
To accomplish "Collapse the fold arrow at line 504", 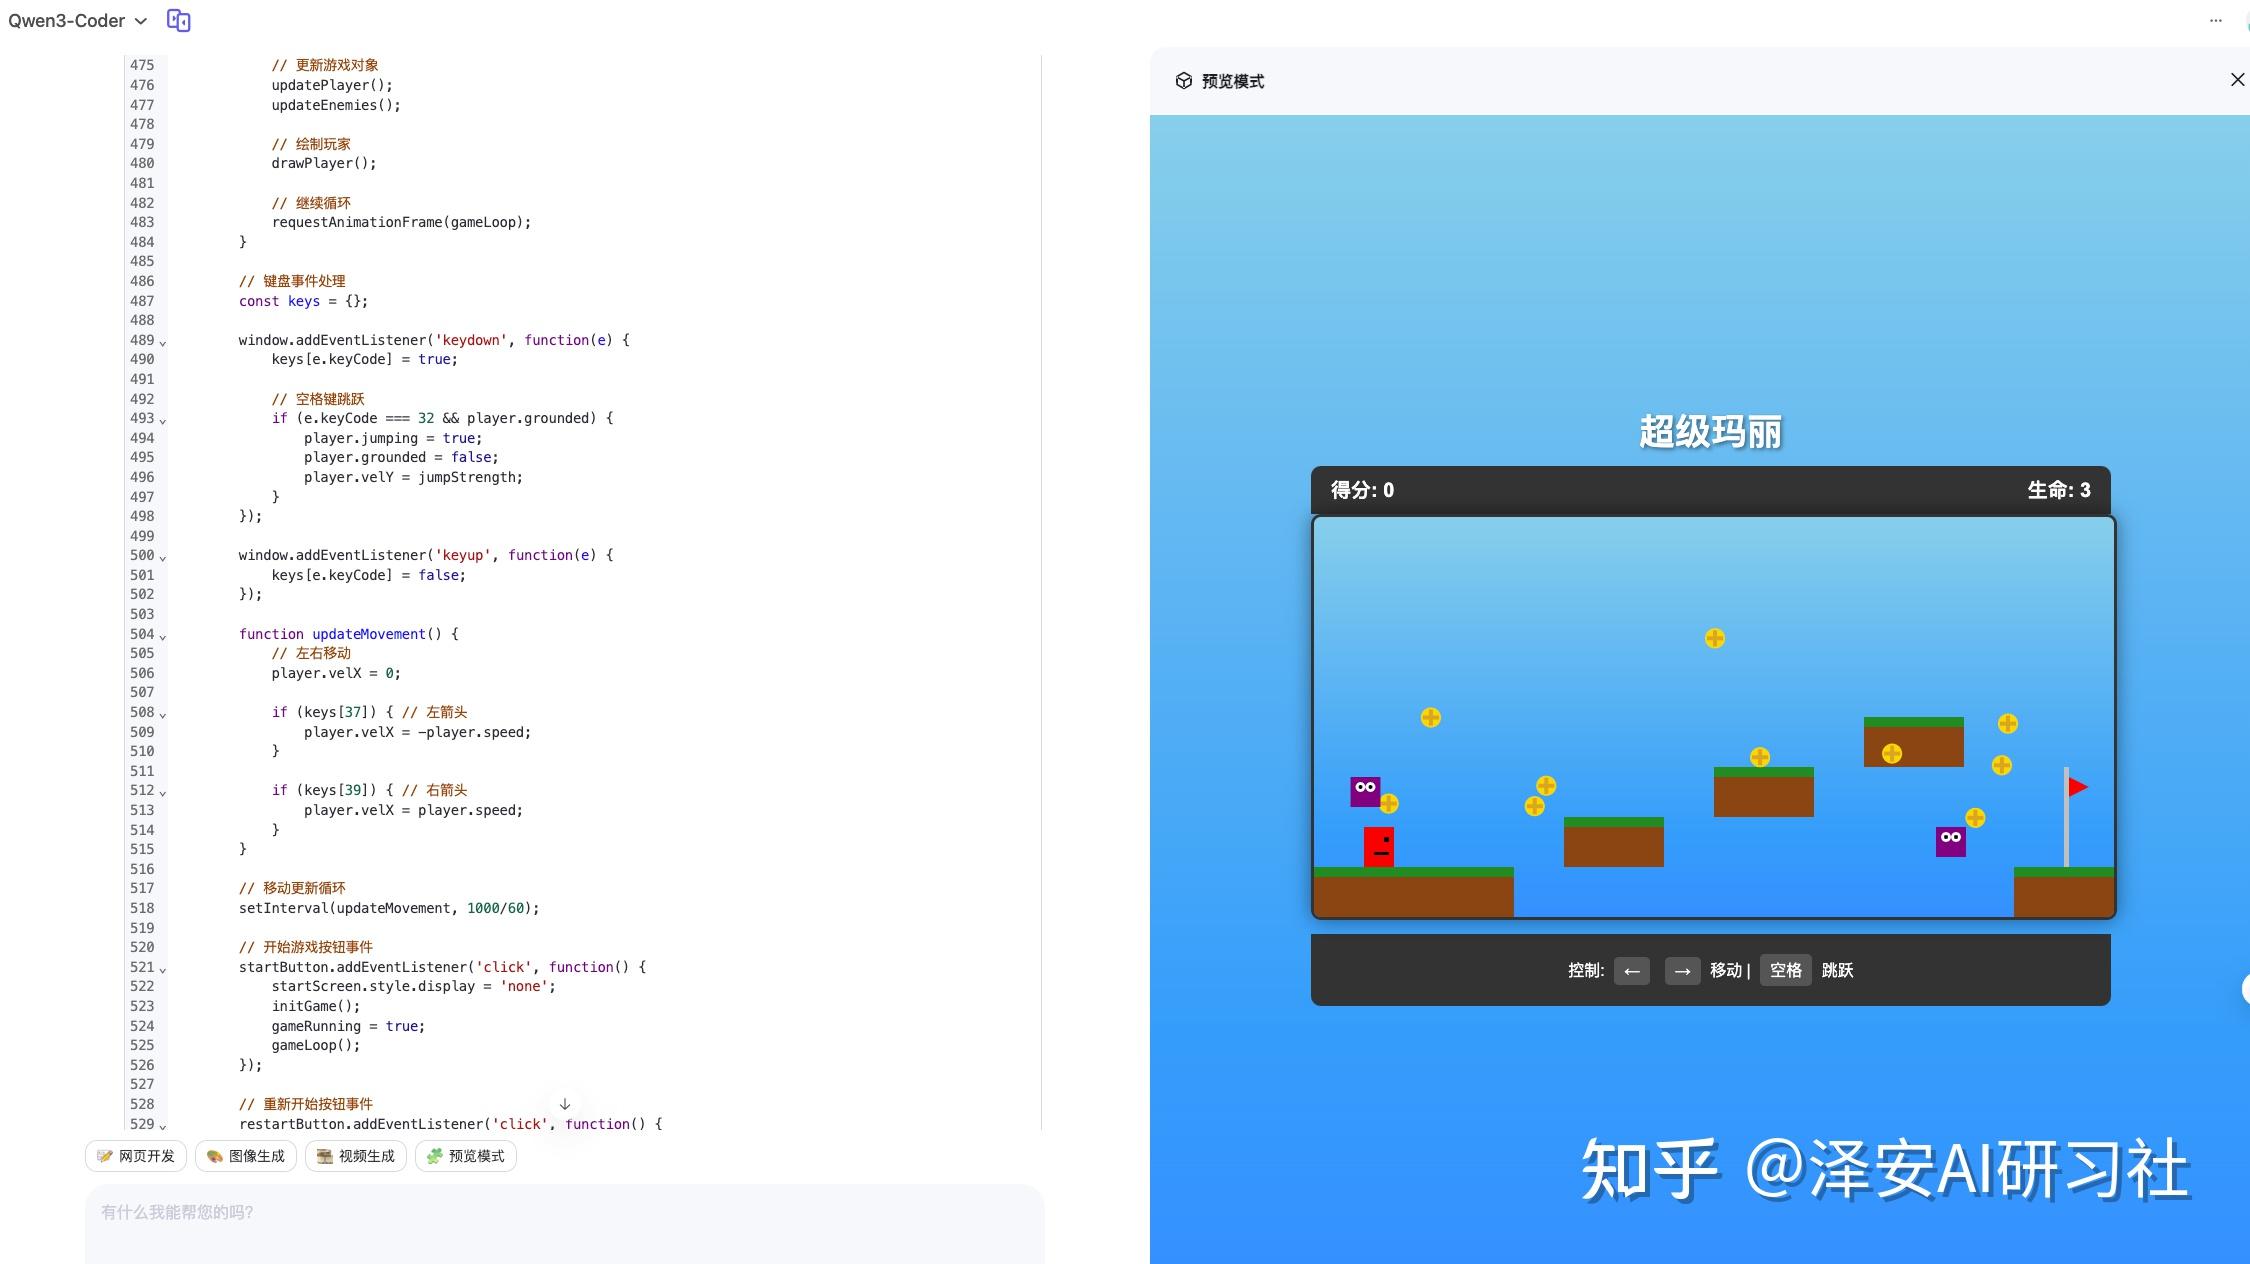I will (163, 636).
